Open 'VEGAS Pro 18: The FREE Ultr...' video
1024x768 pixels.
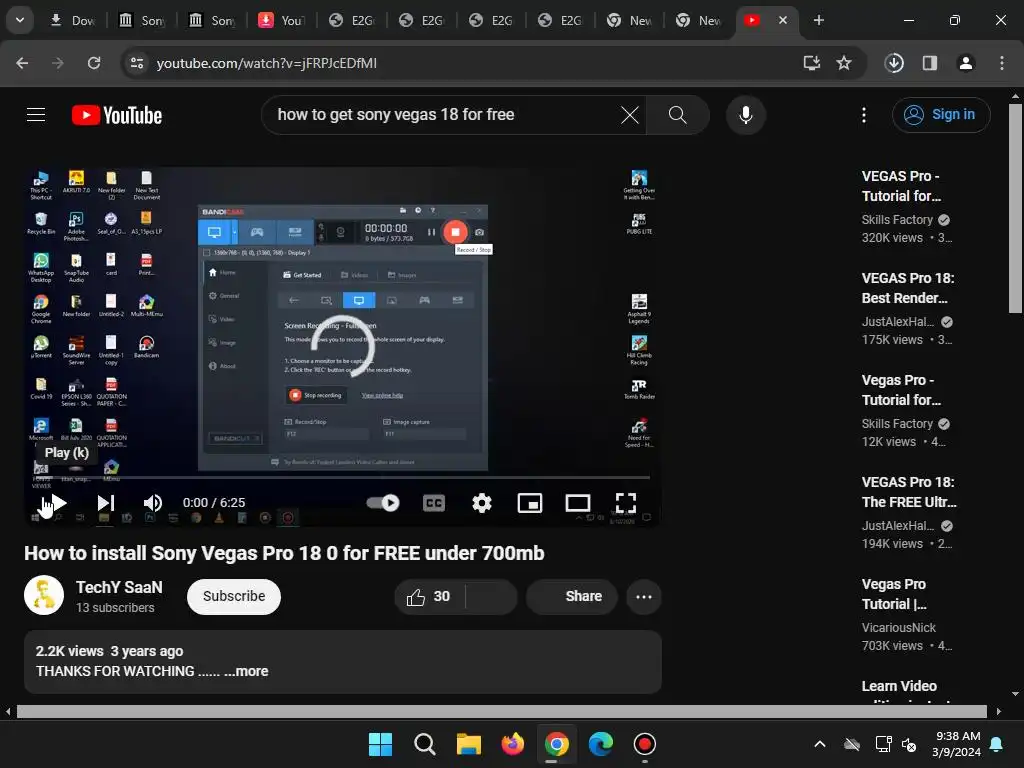click(909, 492)
